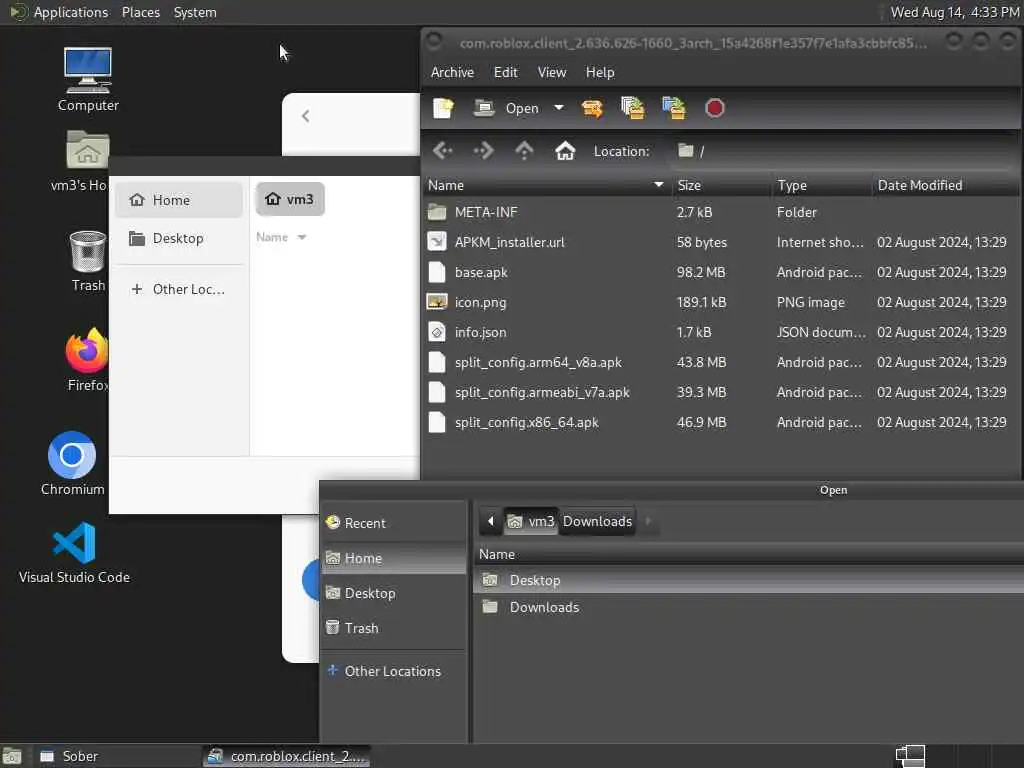Go forward using the archive forward arrow
Screen dimensions: 1024x768
[x=483, y=151]
